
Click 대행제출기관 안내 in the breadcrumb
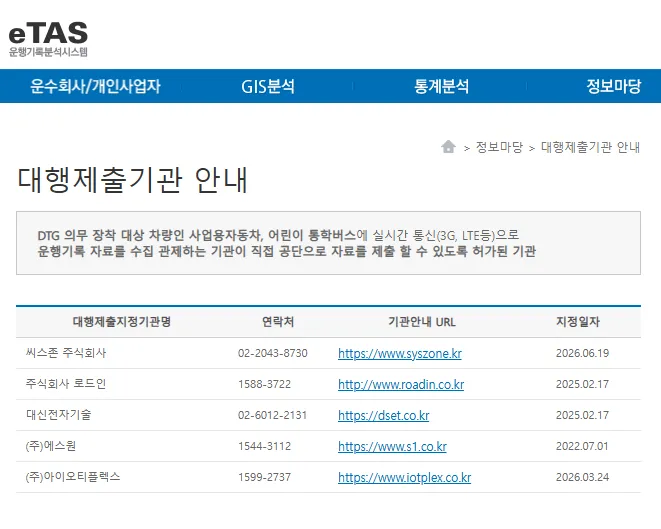pos(590,147)
